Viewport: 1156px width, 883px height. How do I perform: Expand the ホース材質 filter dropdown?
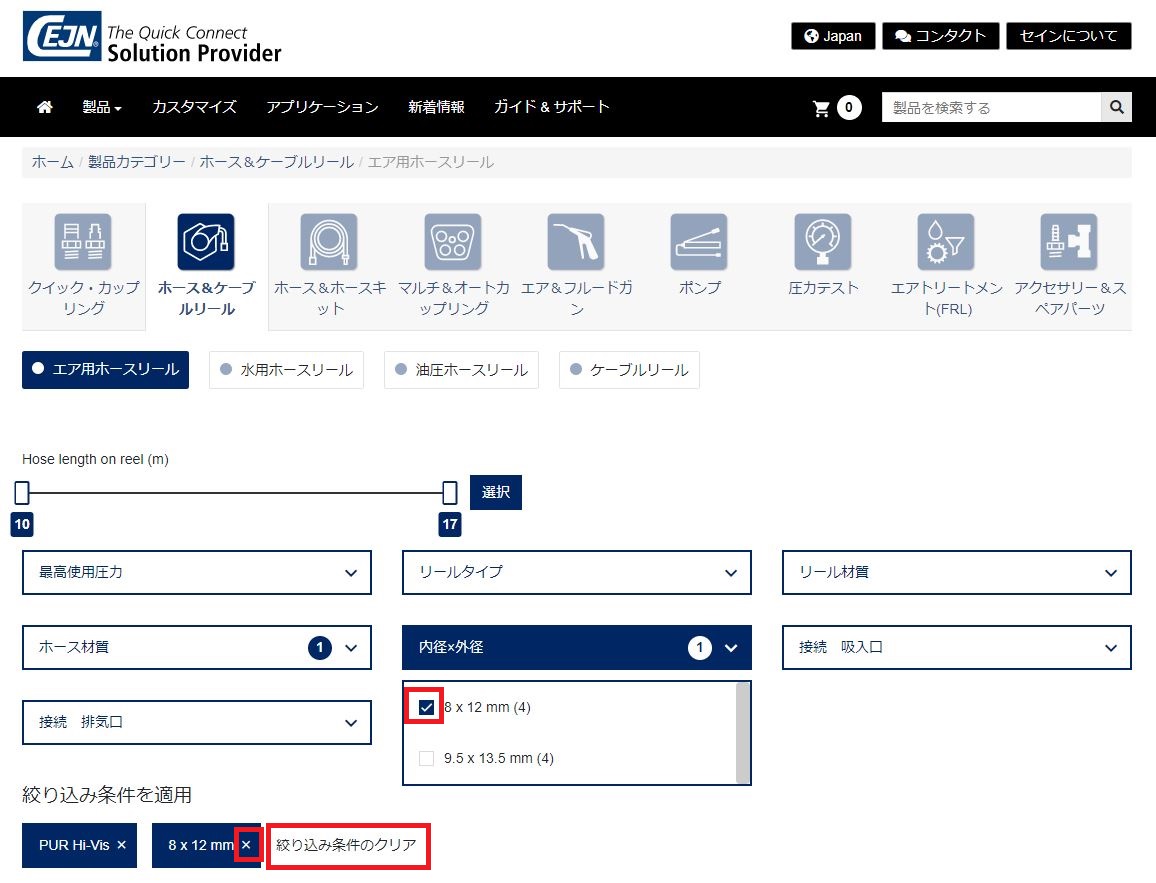click(x=197, y=648)
